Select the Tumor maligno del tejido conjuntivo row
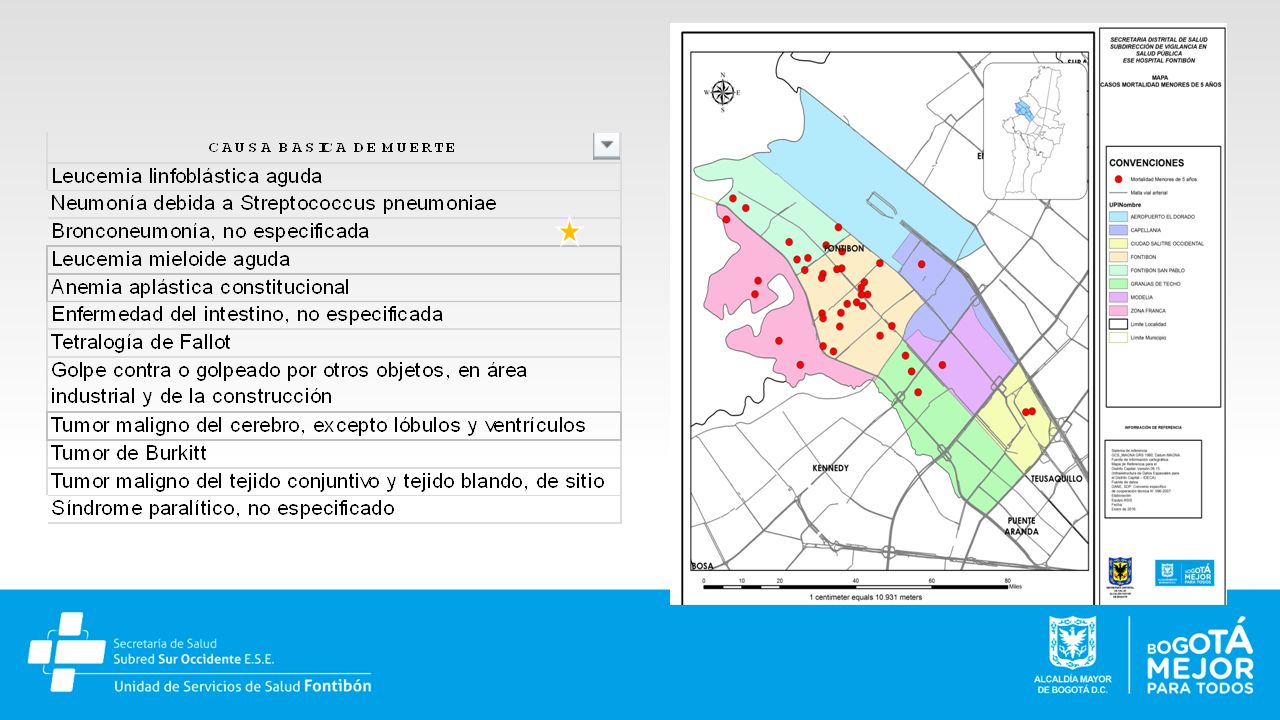The width and height of the screenshot is (1280, 720). coord(334,482)
